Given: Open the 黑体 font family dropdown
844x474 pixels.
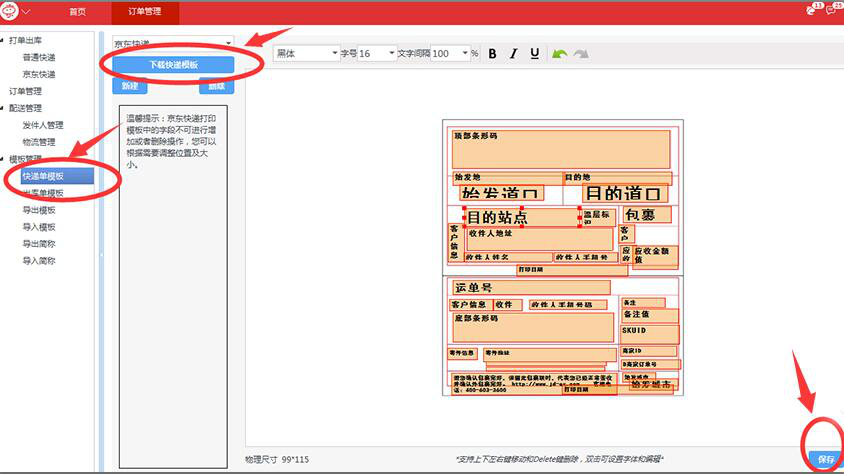Looking at the screenshot, I should [307, 54].
